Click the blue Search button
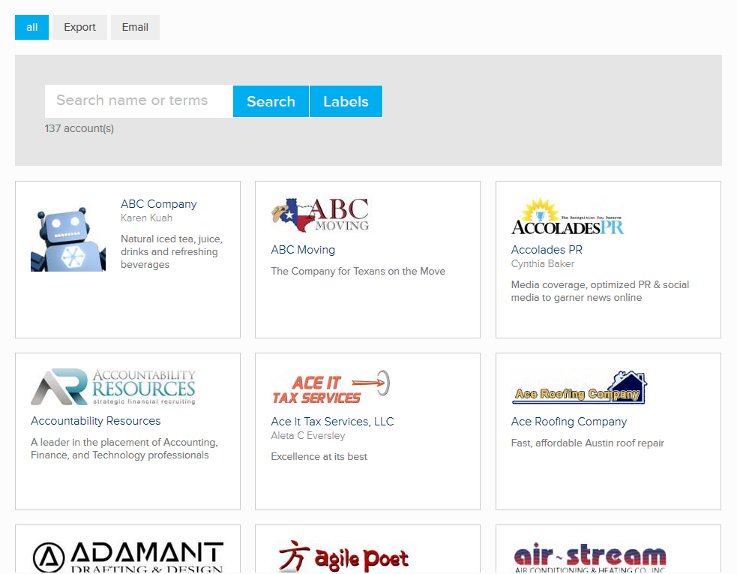The height and width of the screenshot is (574, 737). pos(271,101)
